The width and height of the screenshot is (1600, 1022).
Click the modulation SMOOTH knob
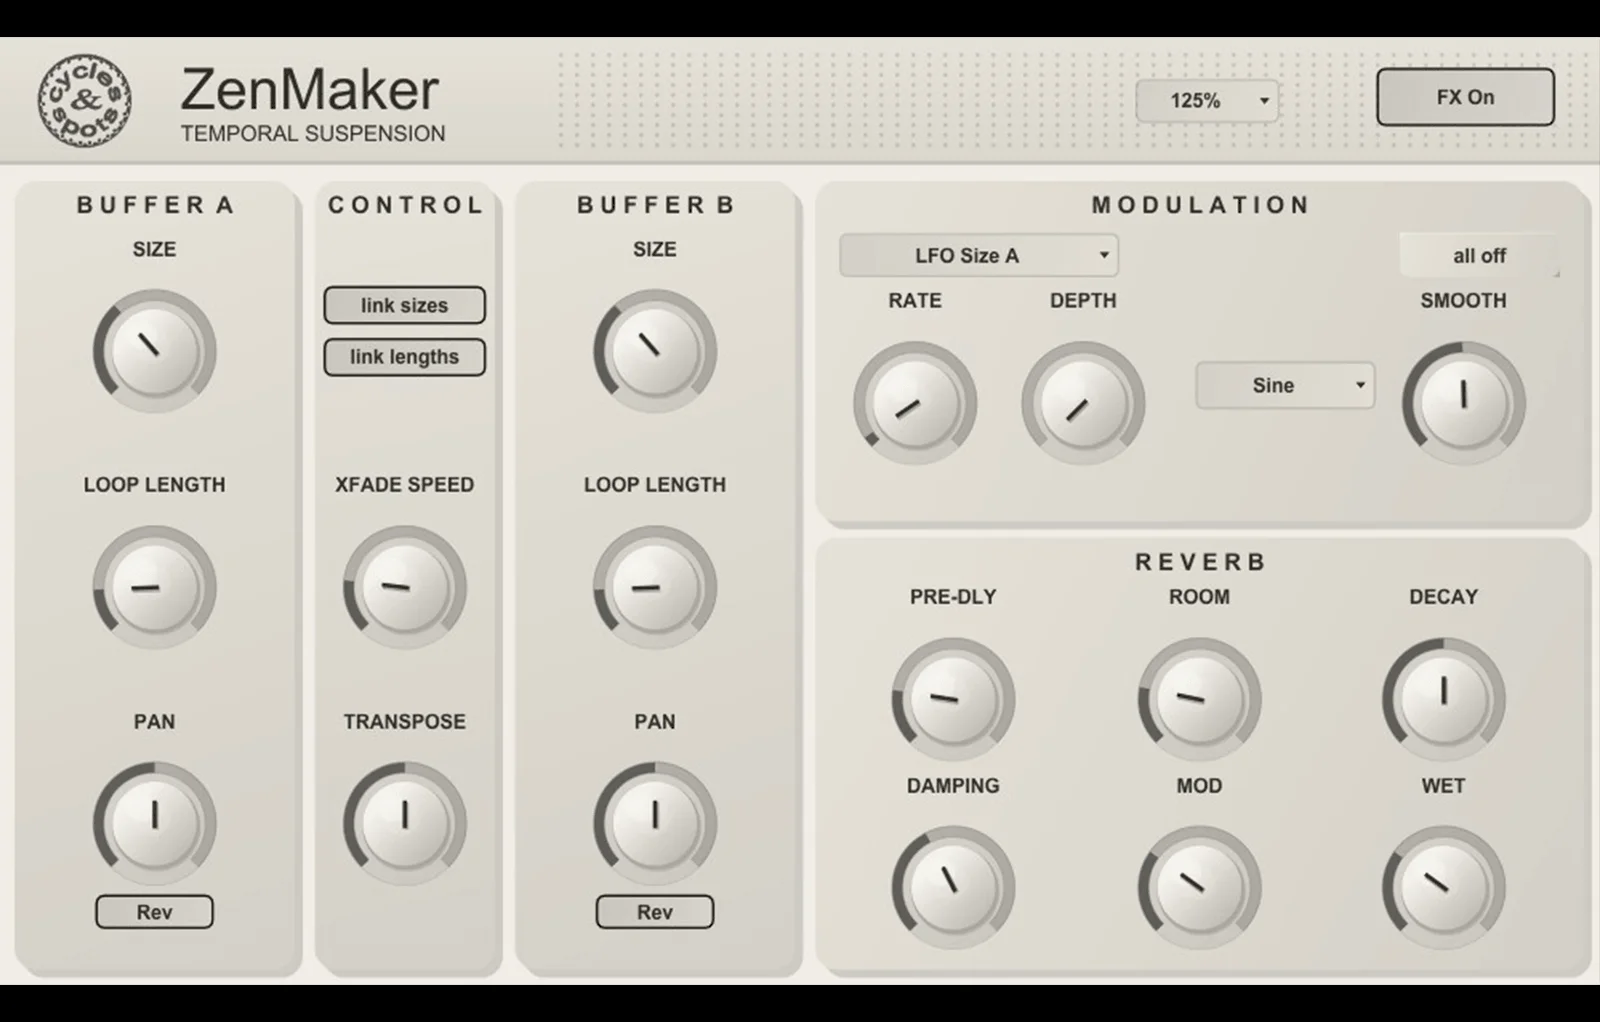coord(1463,403)
